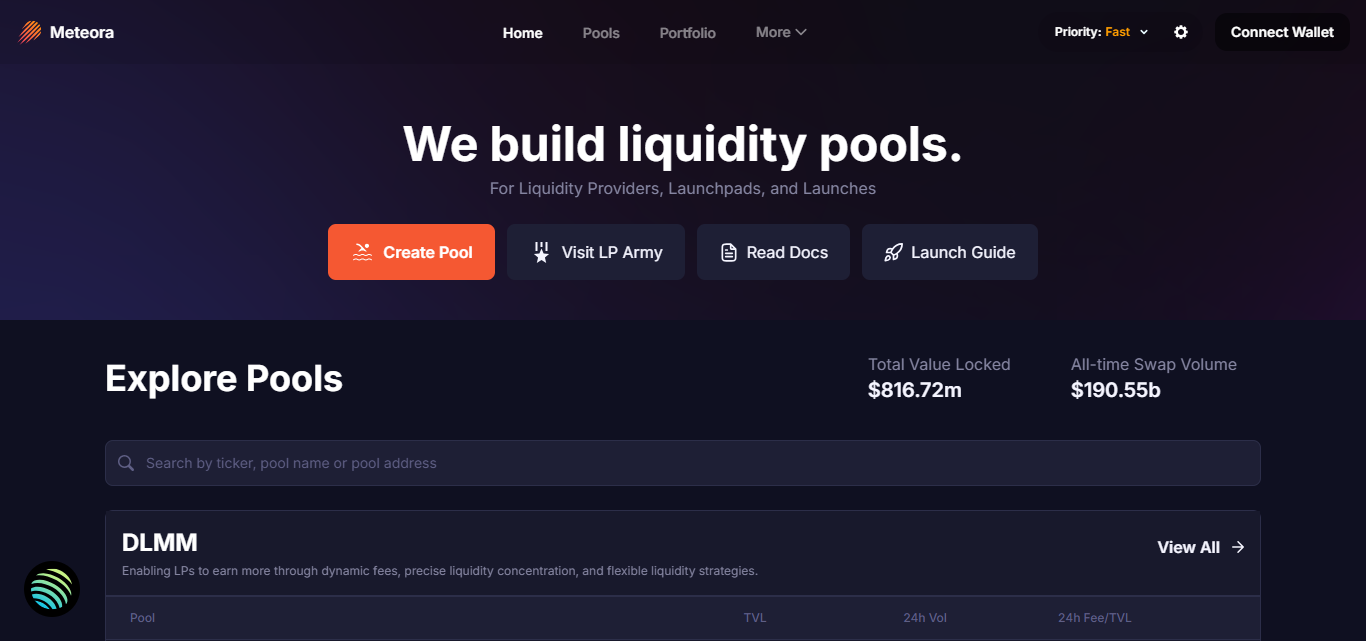Viewport: 1366px width, 641px height.
Task: Open the Portfolio tab
Action: pos(688,33)
